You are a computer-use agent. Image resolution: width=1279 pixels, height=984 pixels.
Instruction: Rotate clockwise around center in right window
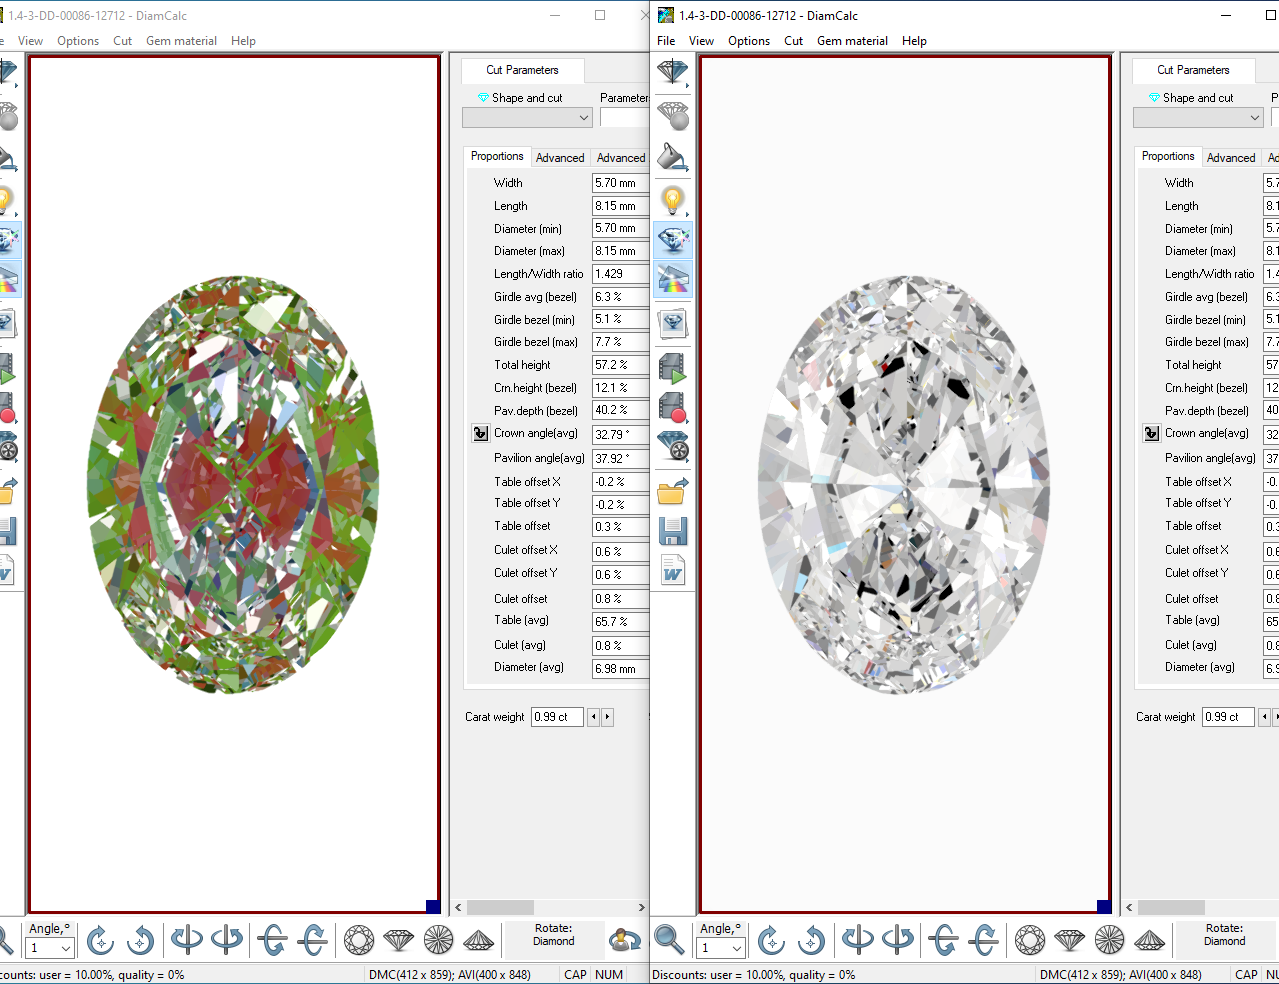tap(771, 940)
